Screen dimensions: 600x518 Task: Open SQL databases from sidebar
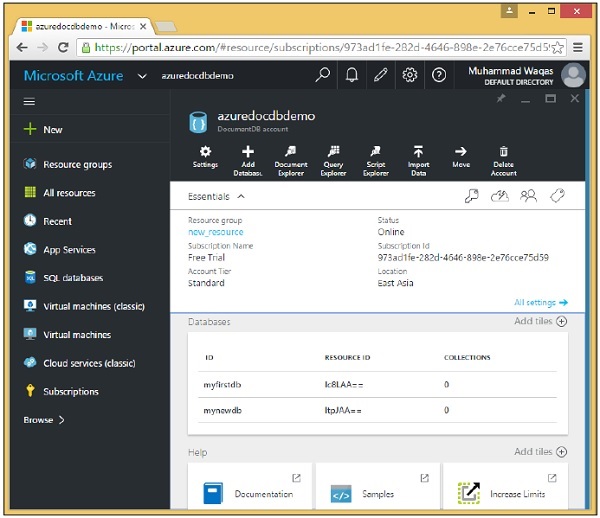tap(72, 278)
